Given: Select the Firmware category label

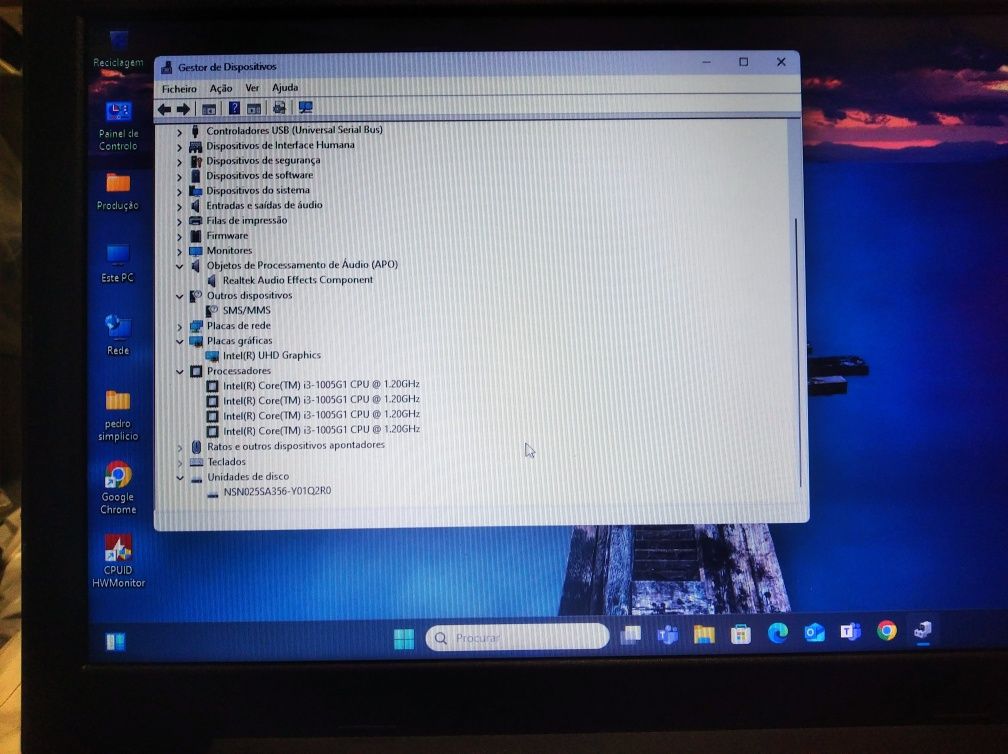Looking at the screenshot, I should point(227,236).
